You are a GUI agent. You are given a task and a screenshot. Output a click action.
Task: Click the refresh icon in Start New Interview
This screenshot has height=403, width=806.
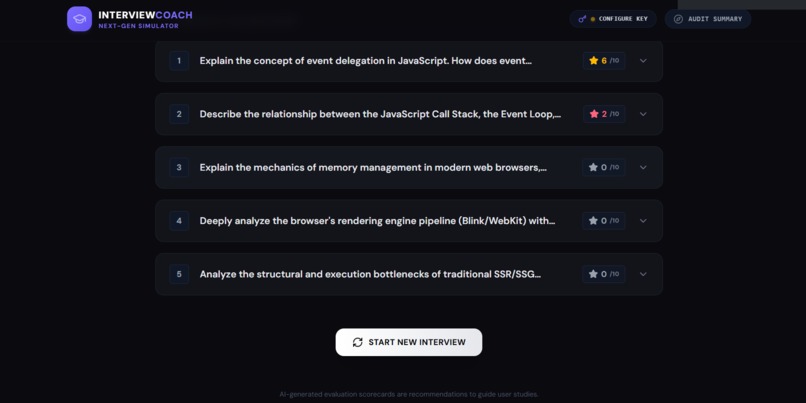358,342
